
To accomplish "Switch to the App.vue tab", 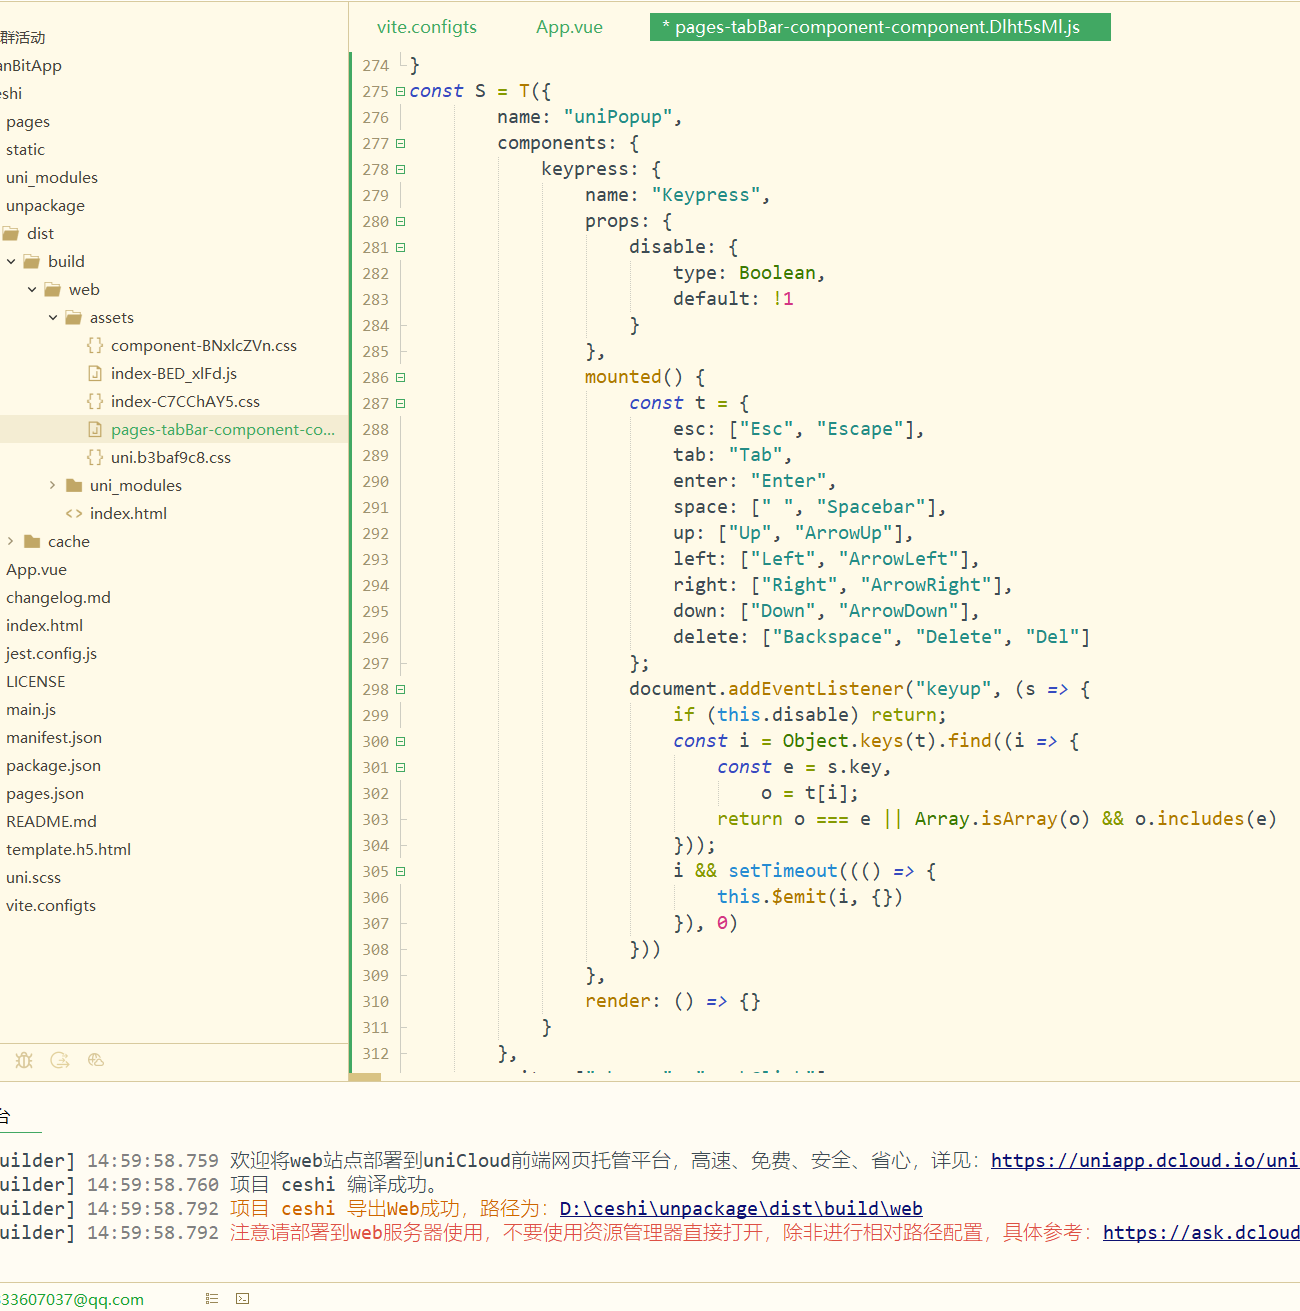I will point(569,27).
